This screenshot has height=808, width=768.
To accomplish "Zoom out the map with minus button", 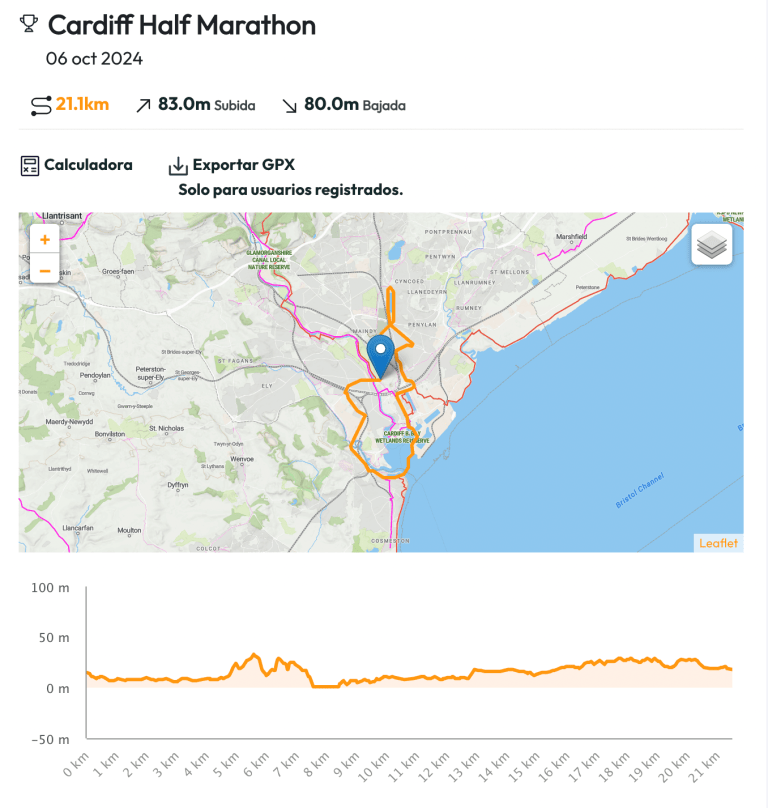I will tap(45, 269).
